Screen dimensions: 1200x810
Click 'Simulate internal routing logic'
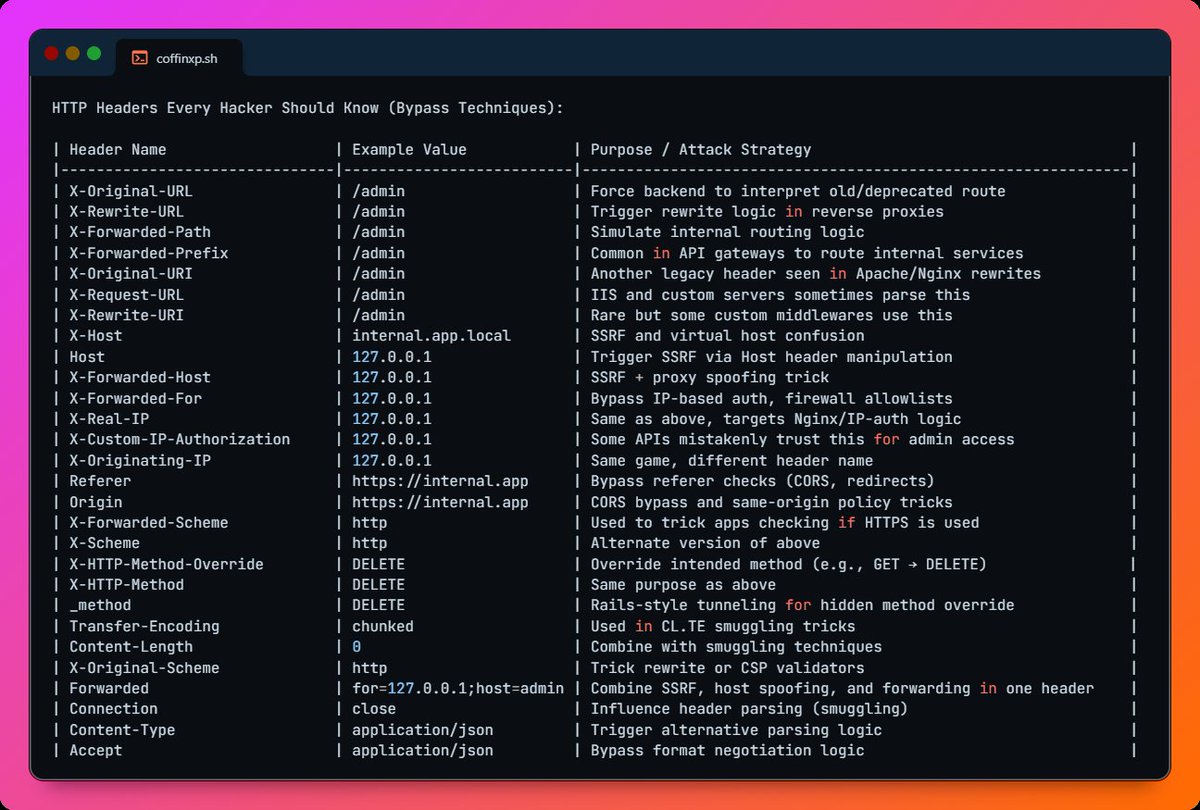(x=727, y=233)
